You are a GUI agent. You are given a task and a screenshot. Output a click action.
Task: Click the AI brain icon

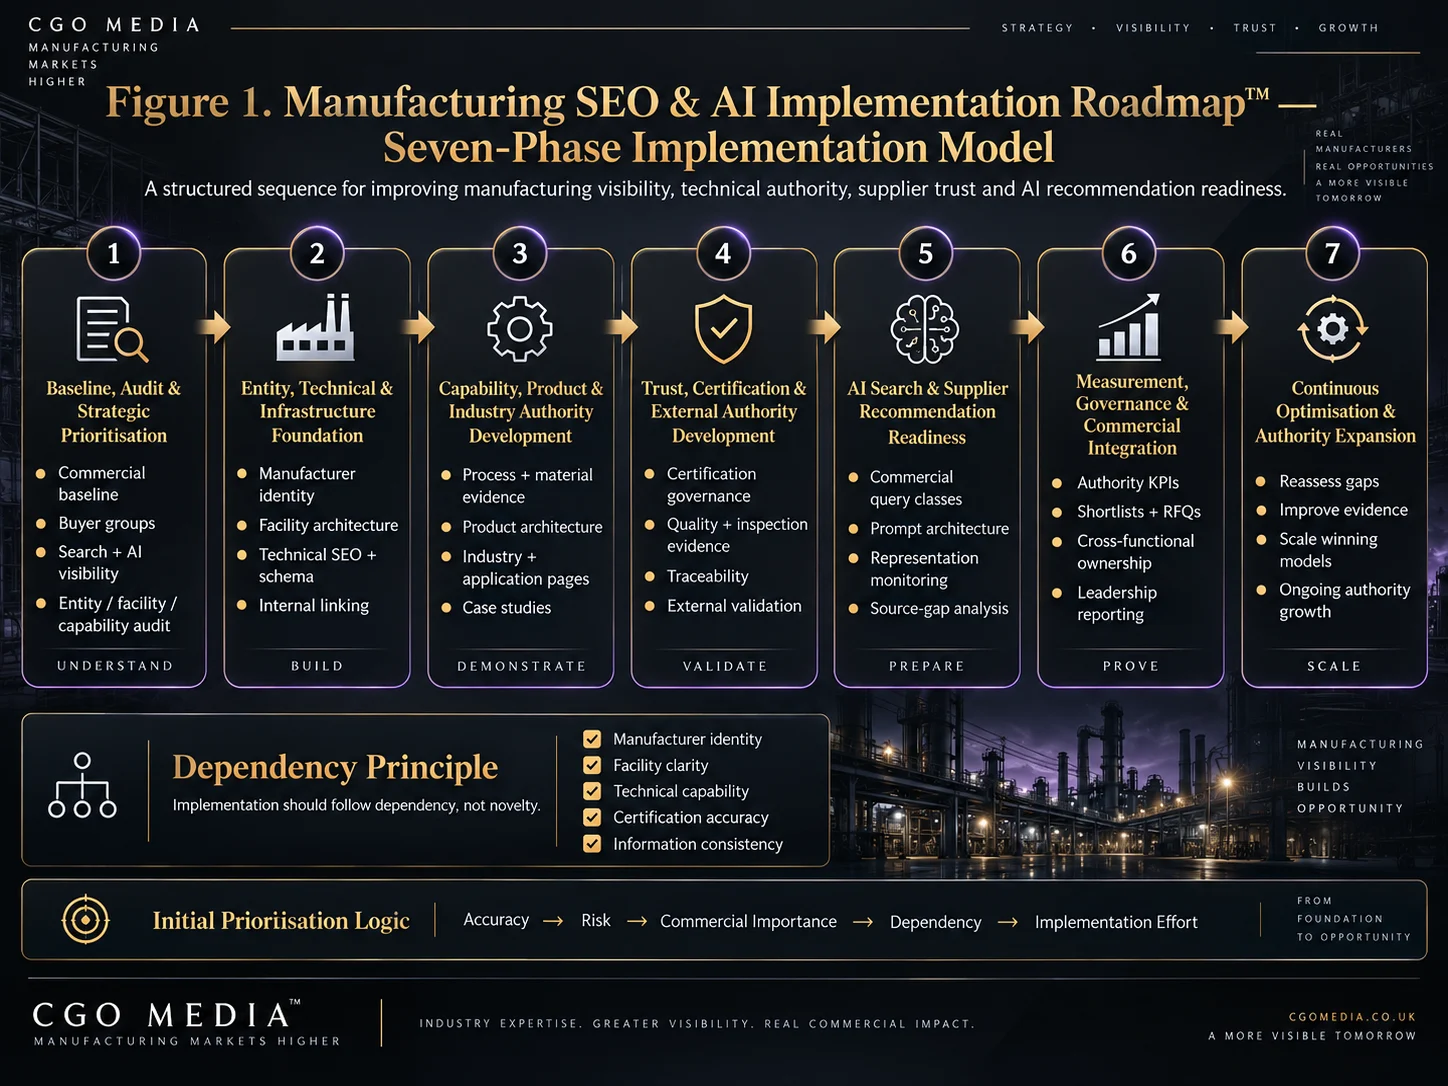tap(925, 329)
